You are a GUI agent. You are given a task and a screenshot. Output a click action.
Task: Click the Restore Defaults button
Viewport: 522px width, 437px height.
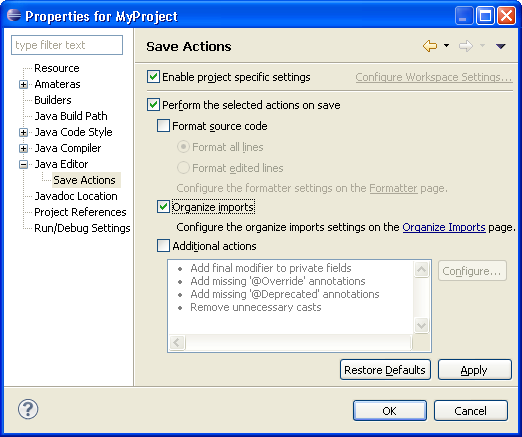tap(385, 370)
